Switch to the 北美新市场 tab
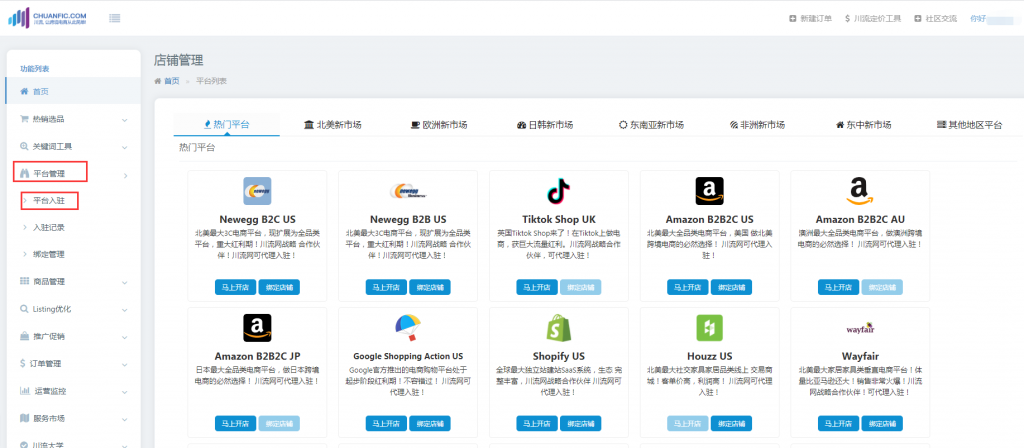Screen dimensions: 1024x448 pos(332,125)
